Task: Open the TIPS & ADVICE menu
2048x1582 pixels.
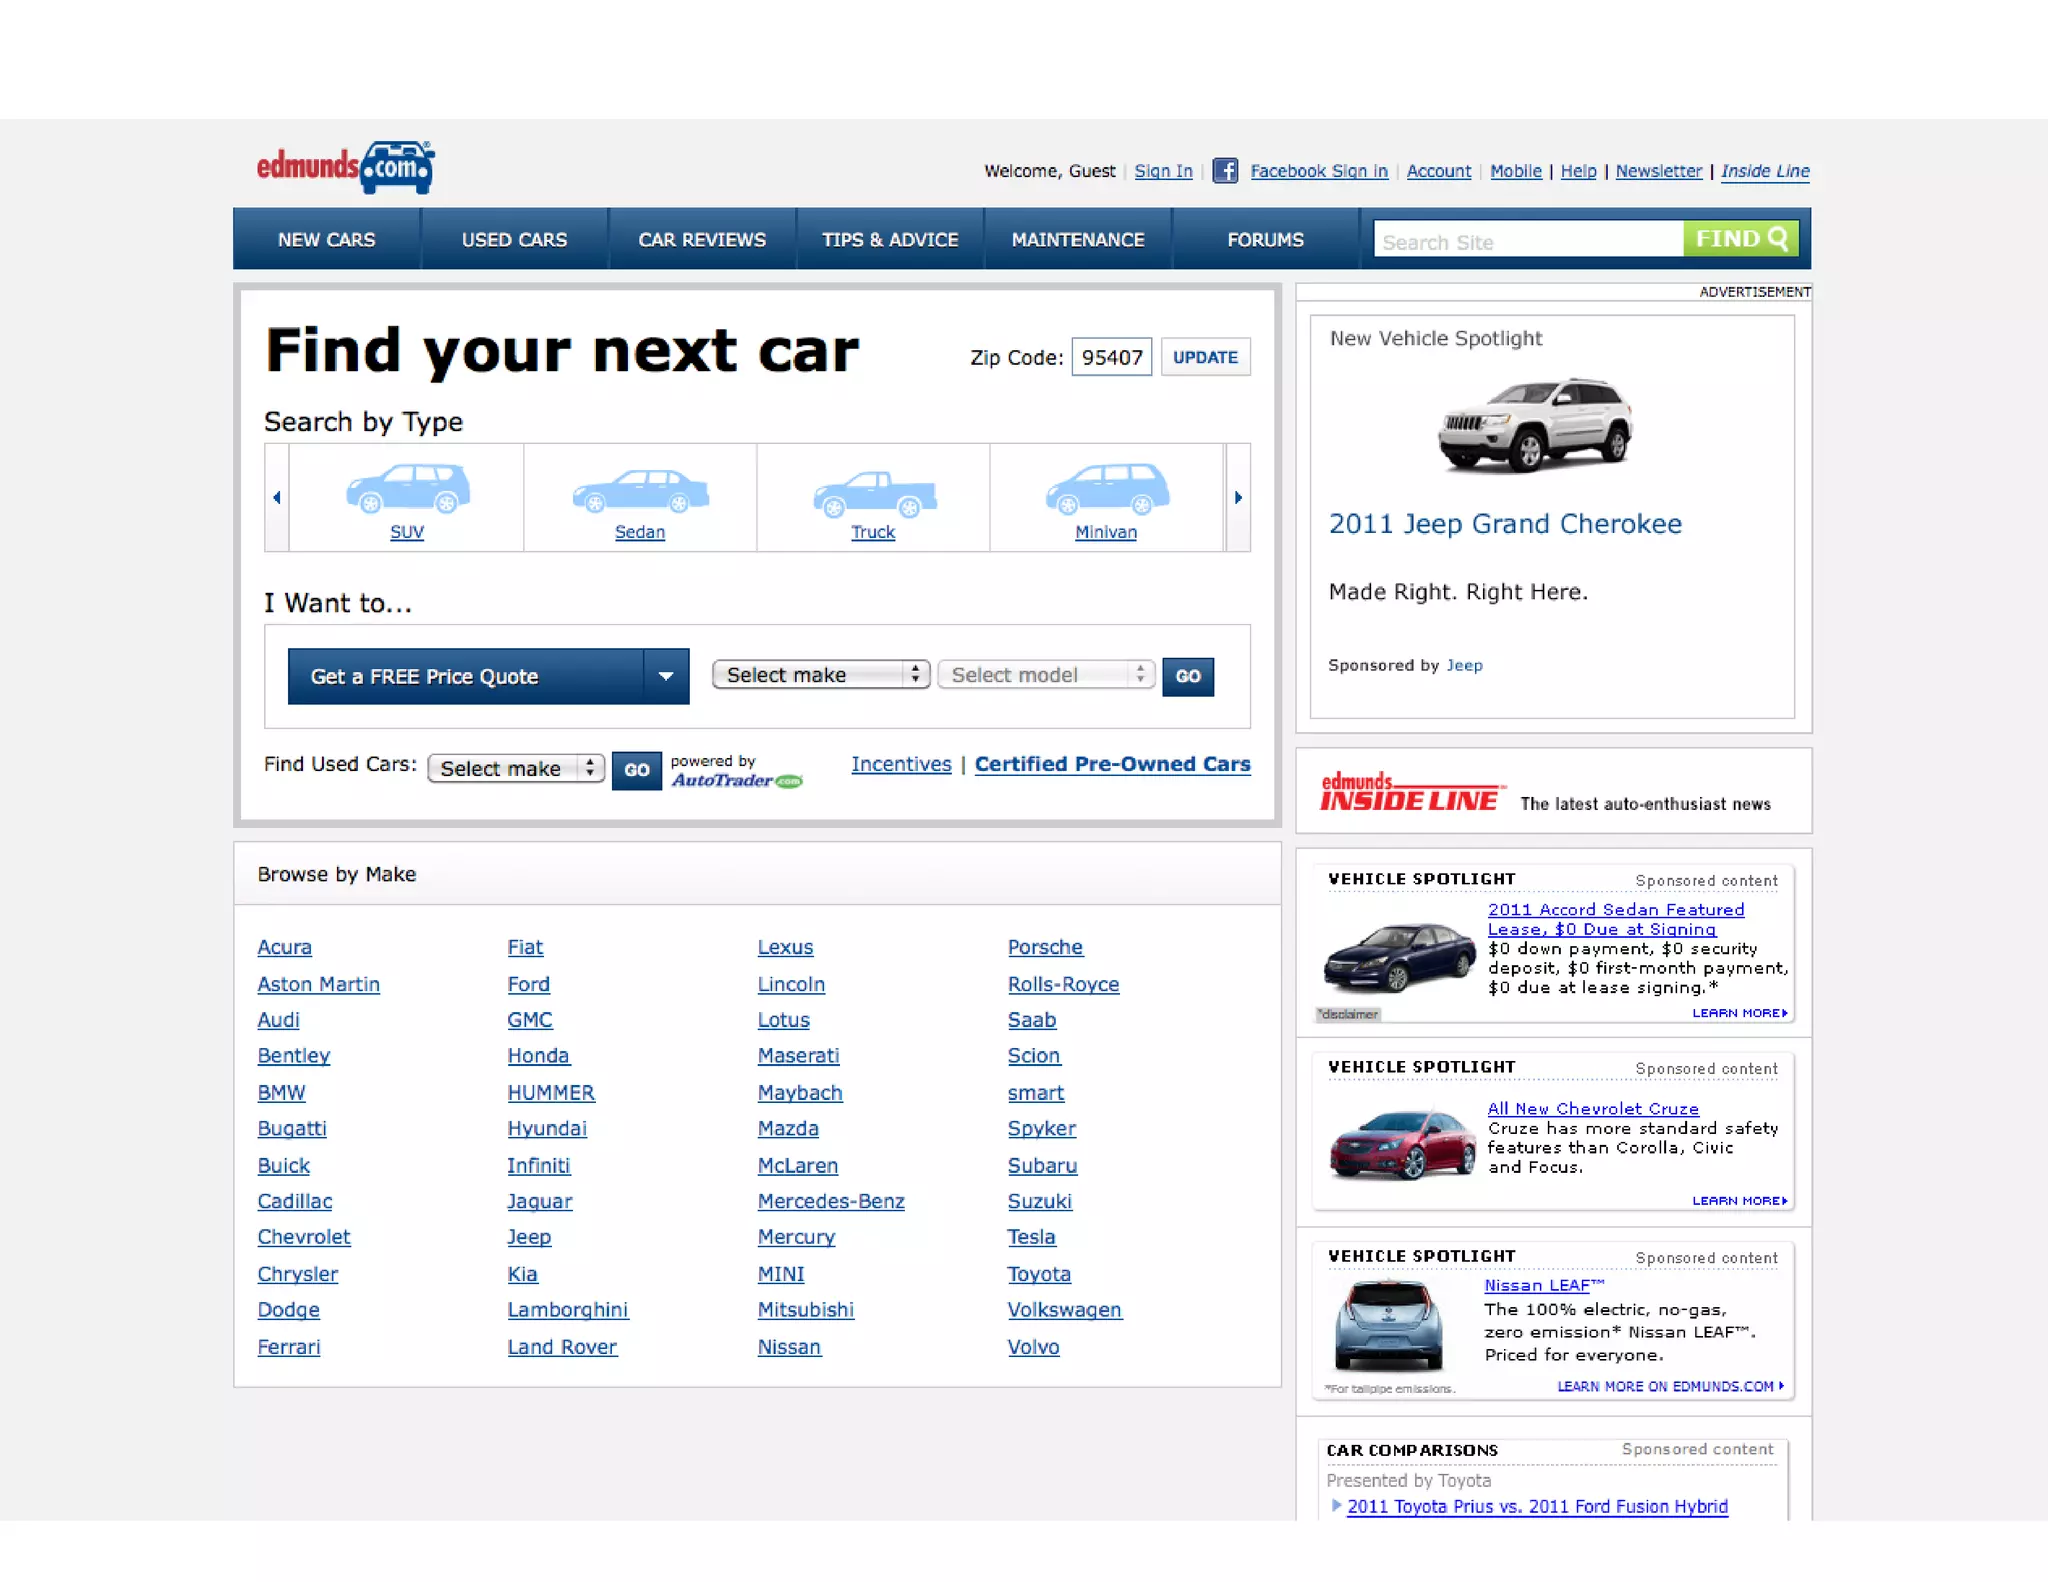Action: [x=890, y=240]
